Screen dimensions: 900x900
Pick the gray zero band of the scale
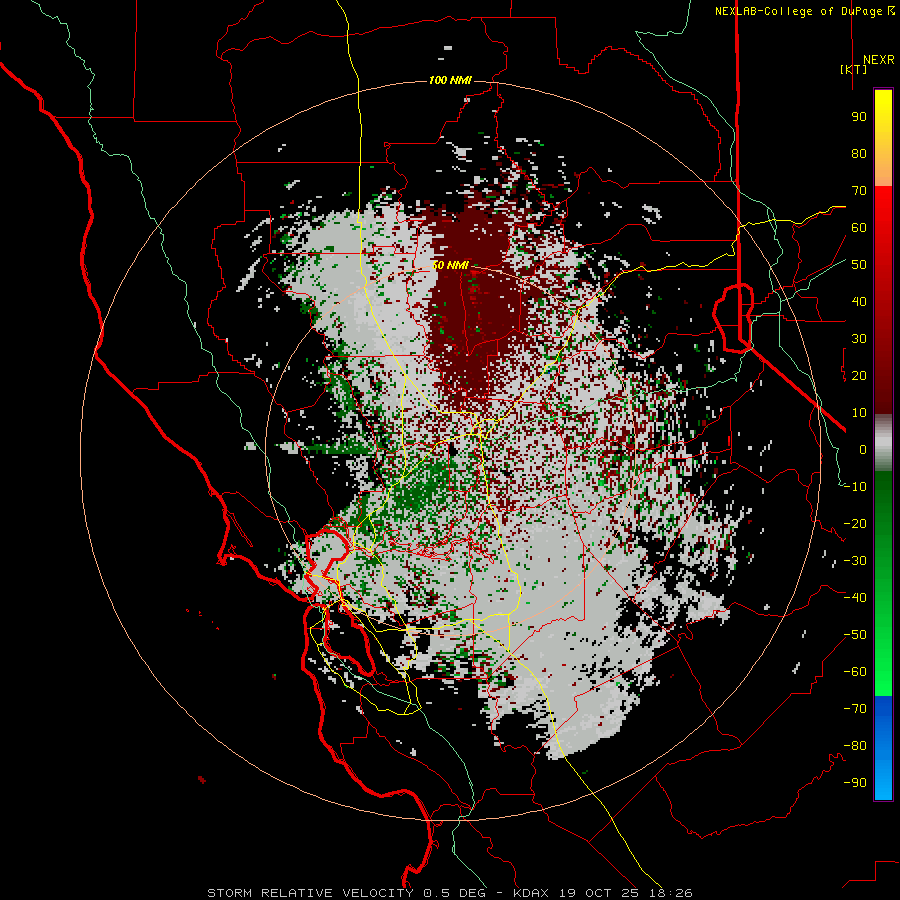883,443
